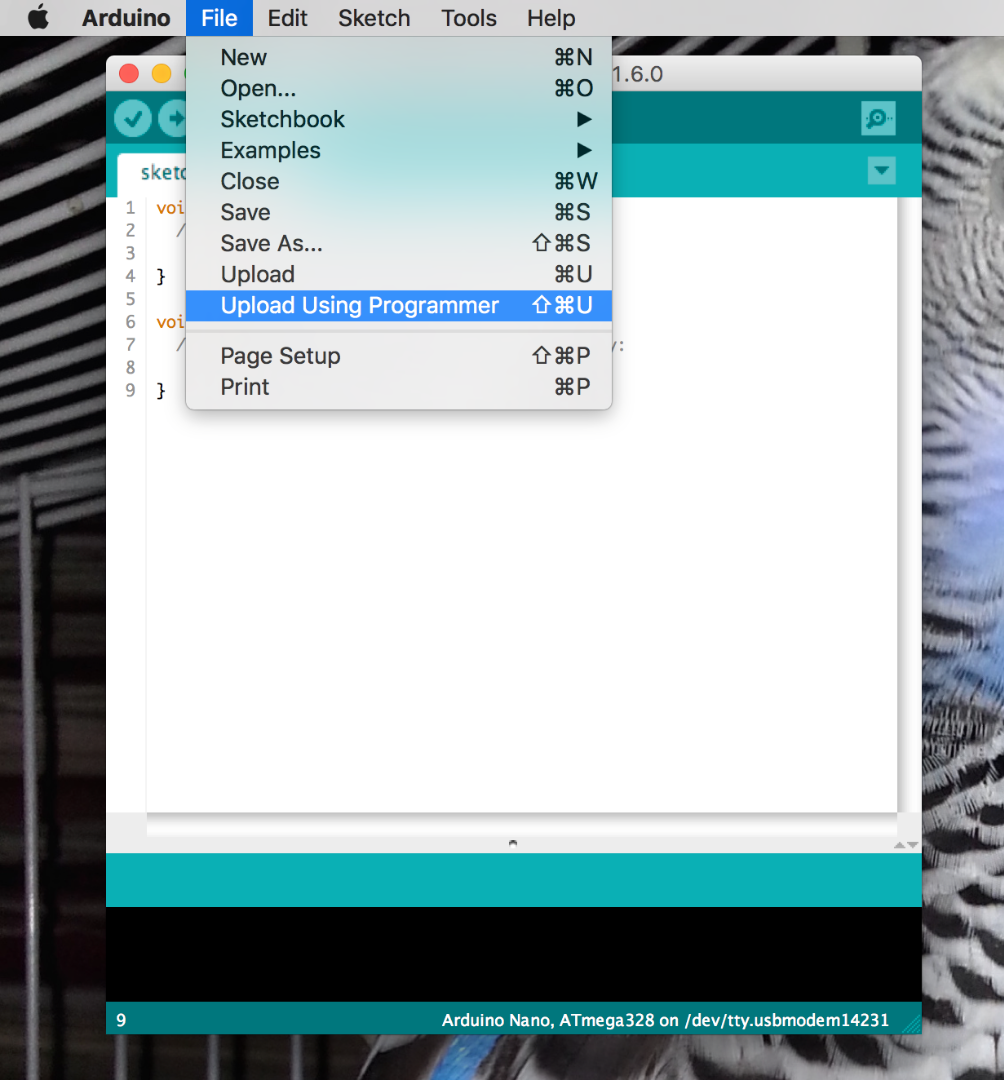Select Upload Using Programmer

coord(359,305)
